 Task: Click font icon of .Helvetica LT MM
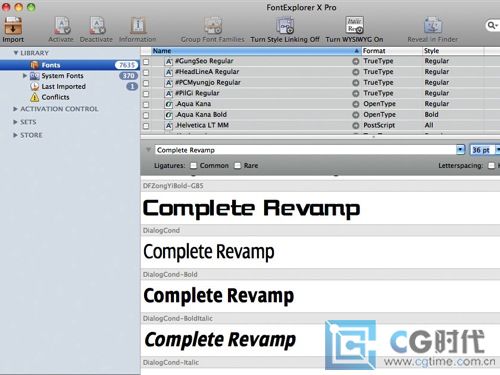point(169,126)
